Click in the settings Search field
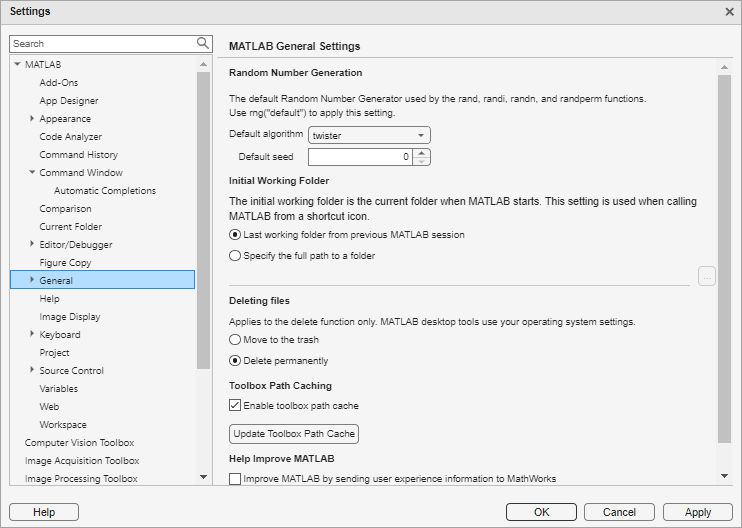 coord(100,44)
